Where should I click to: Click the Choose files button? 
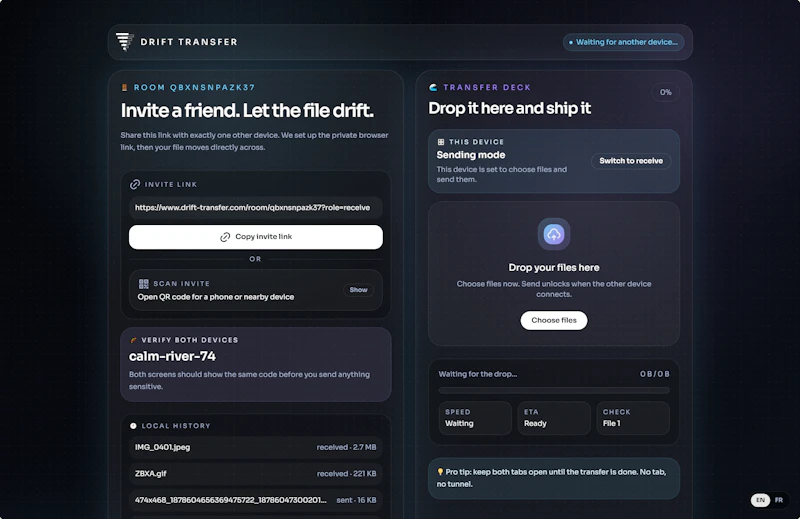pos(554,320)
